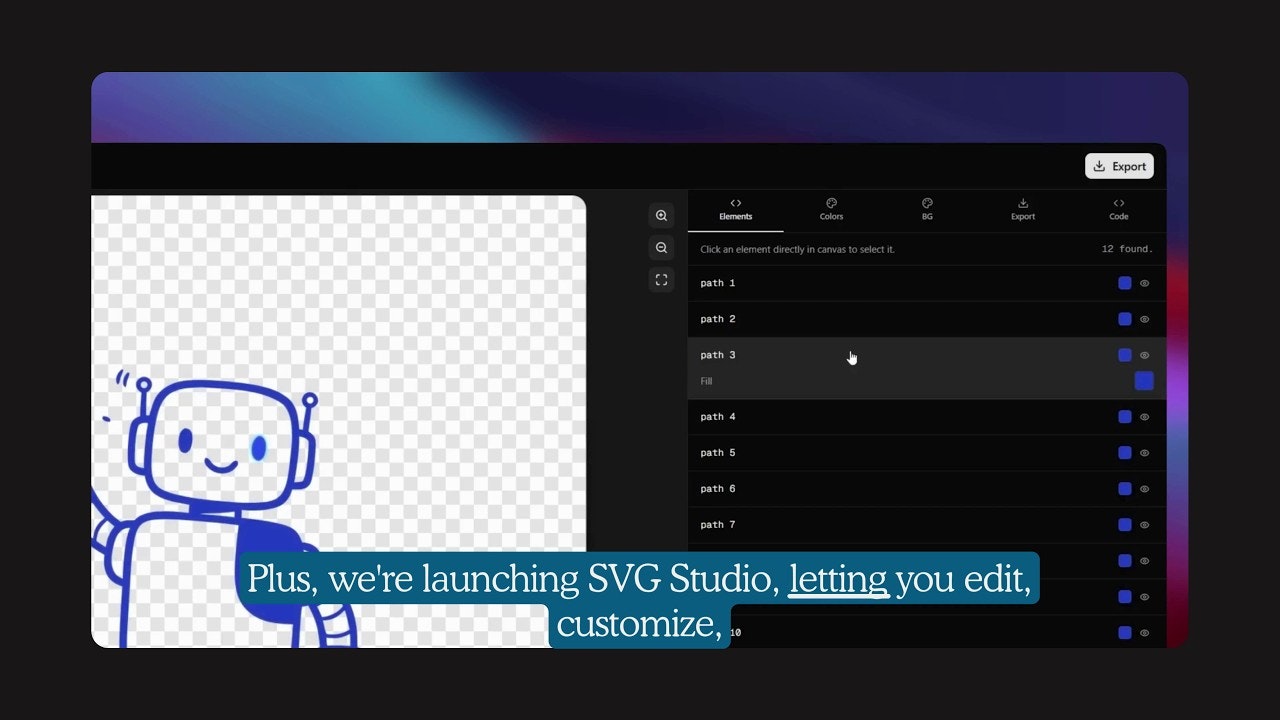This screenshot has width=1280, height=720.
Task: Click path 6 blue color swatch
Action: pos(1125,489)
